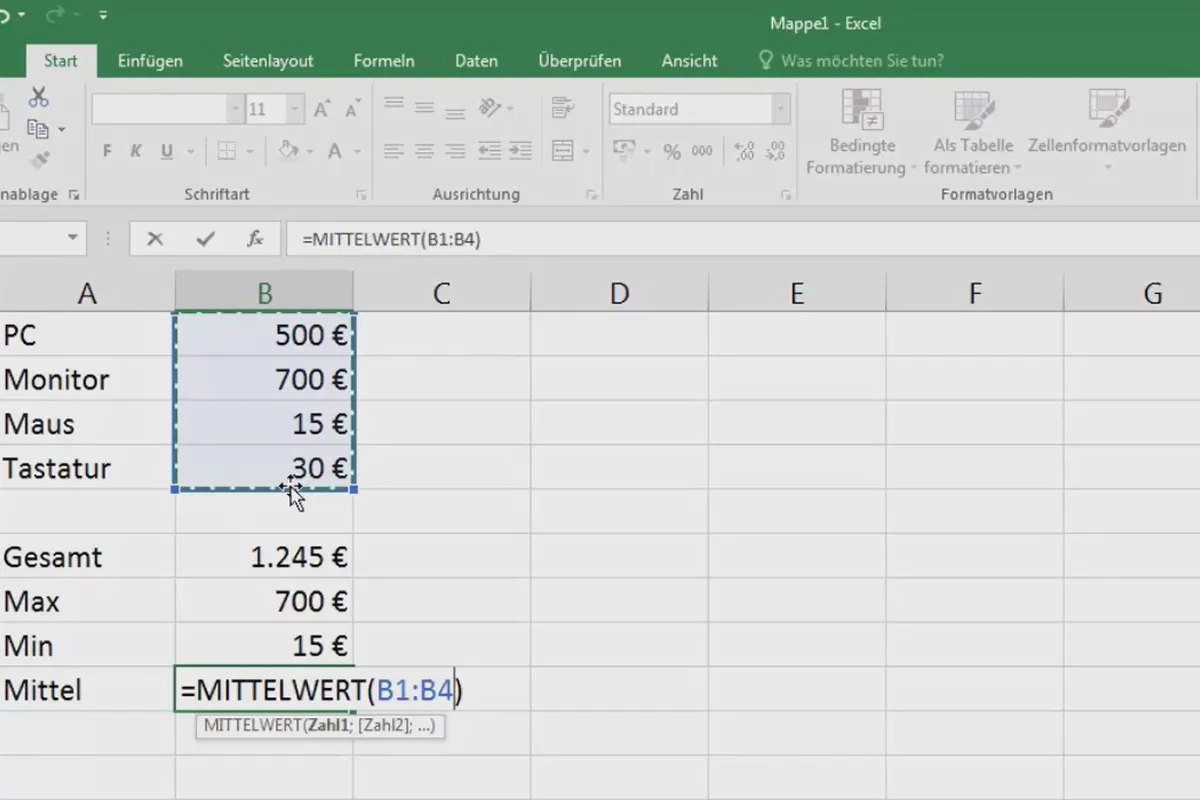Click the cell labeled Tastatur
Image resolution: width=1200 pixels, height=800 pixels.
pos(88,468)
